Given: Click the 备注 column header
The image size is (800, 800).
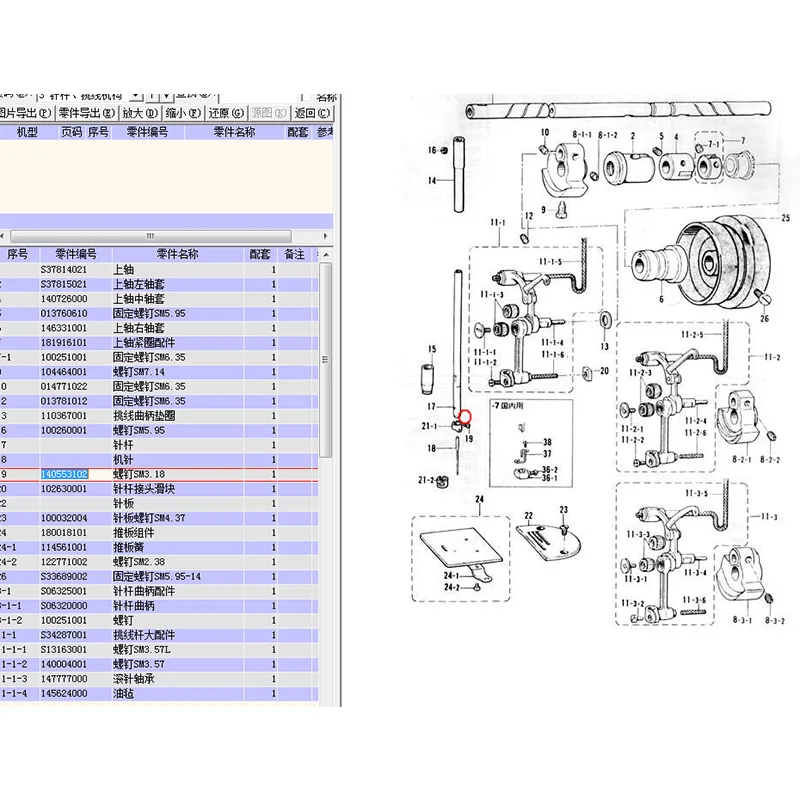Looking at the screenshot, I should 294,254.
